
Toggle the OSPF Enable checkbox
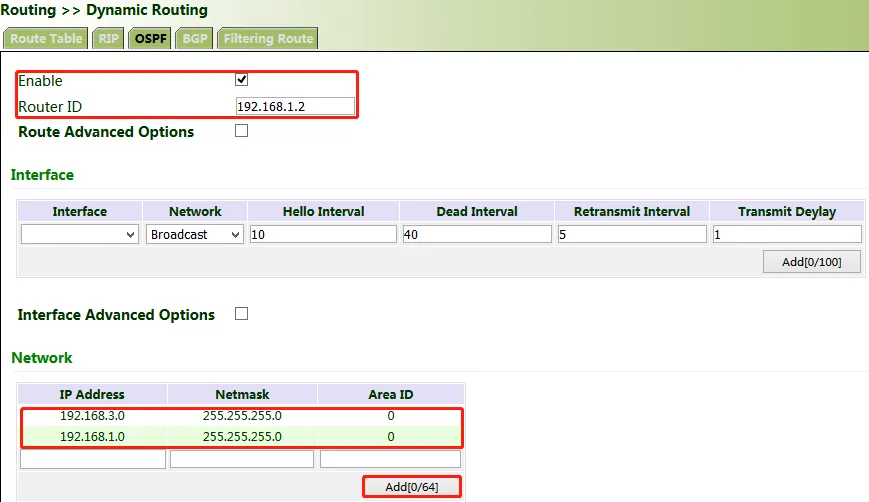[x=241, y=80]
